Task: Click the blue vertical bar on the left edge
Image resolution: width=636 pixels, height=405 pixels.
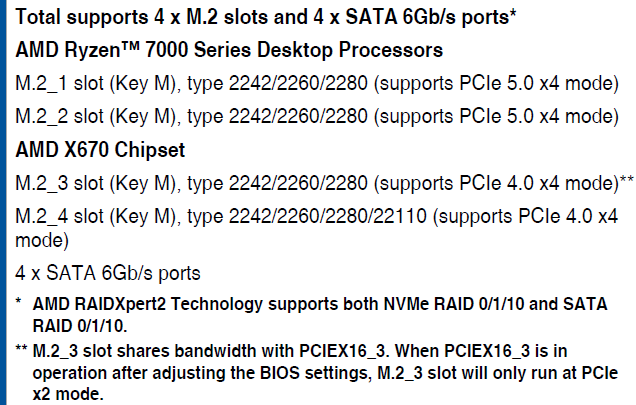Action: click(3, 202)
